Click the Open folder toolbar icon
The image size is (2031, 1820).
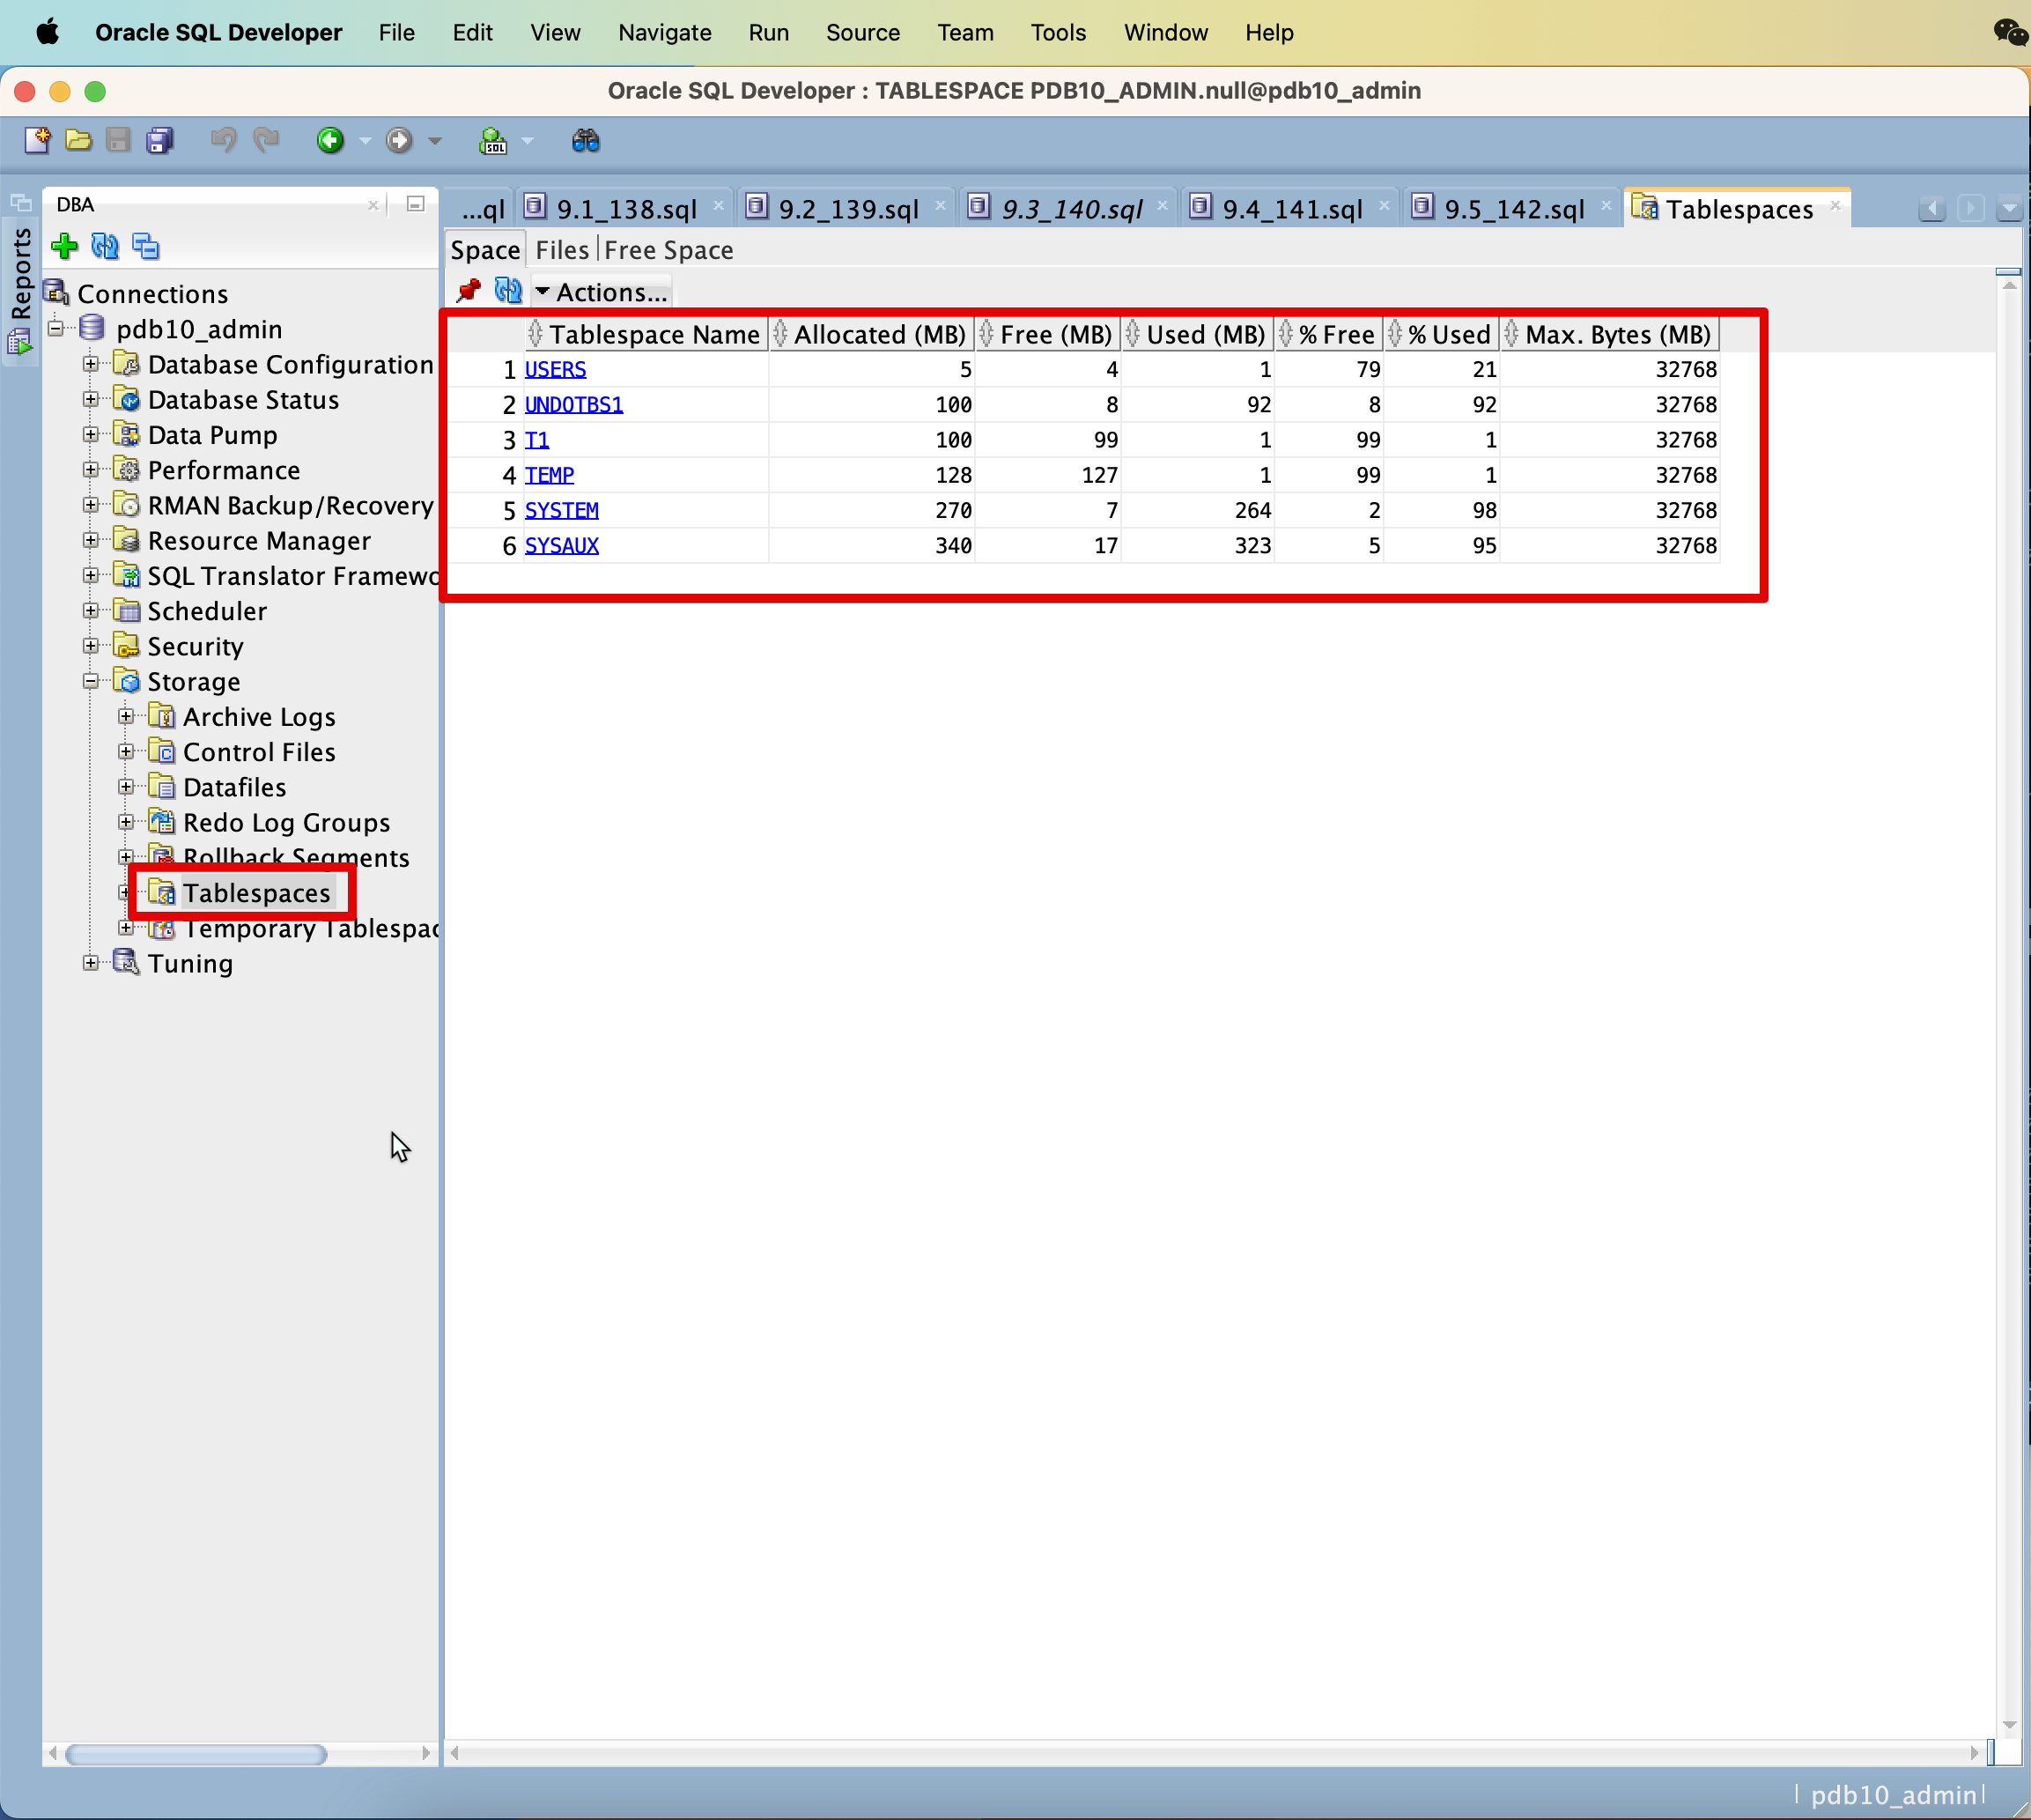point(78,141)
